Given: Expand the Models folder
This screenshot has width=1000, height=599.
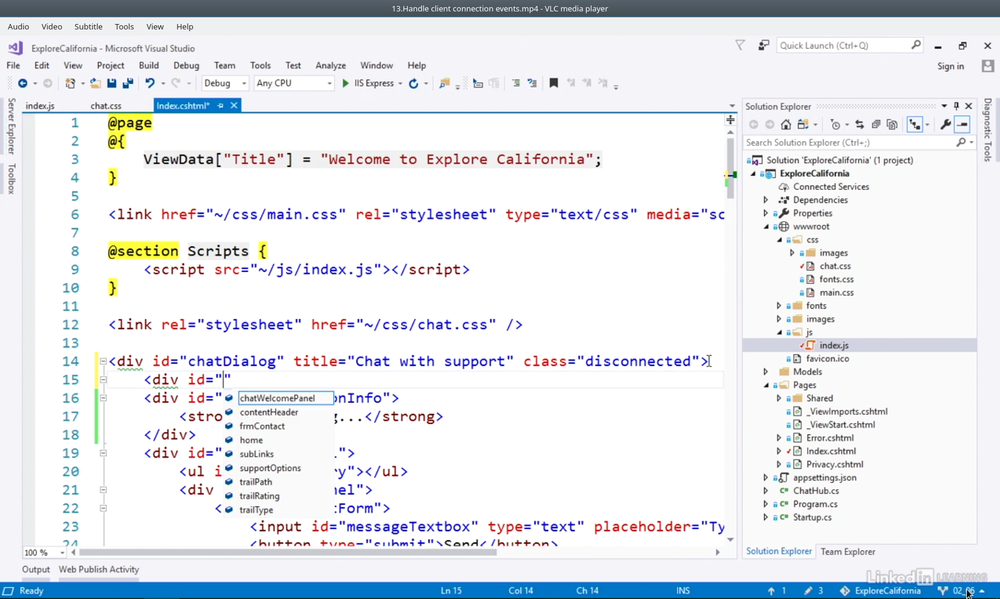Looking at the screenshot, I should tap(766, 372).
